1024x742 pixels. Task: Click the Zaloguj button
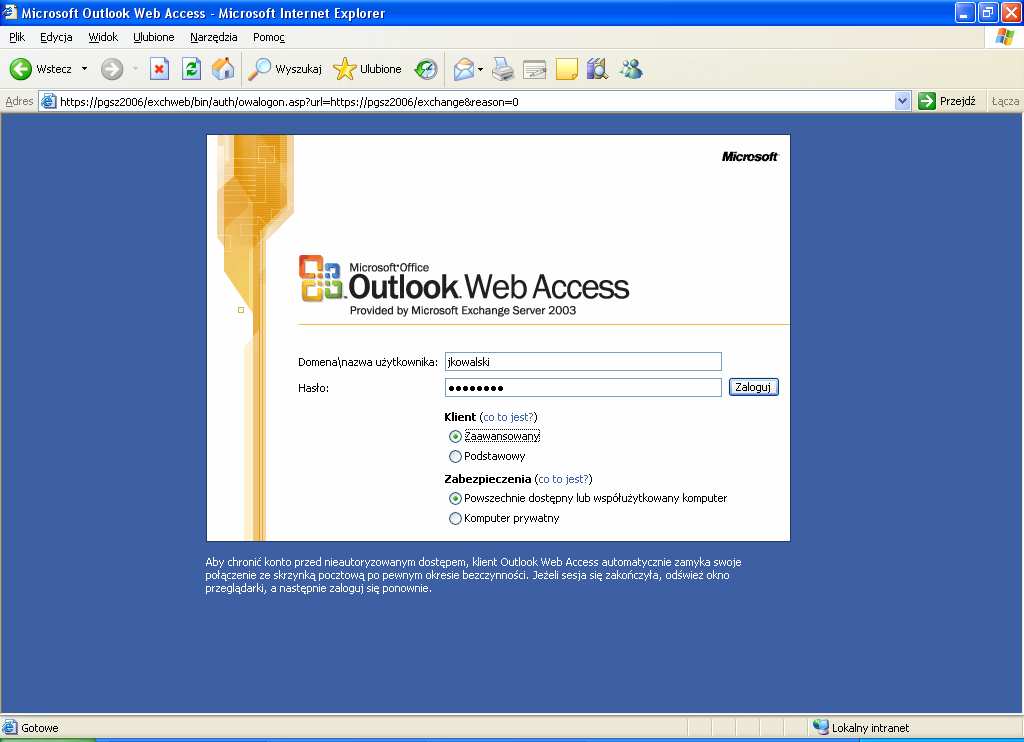753,387
